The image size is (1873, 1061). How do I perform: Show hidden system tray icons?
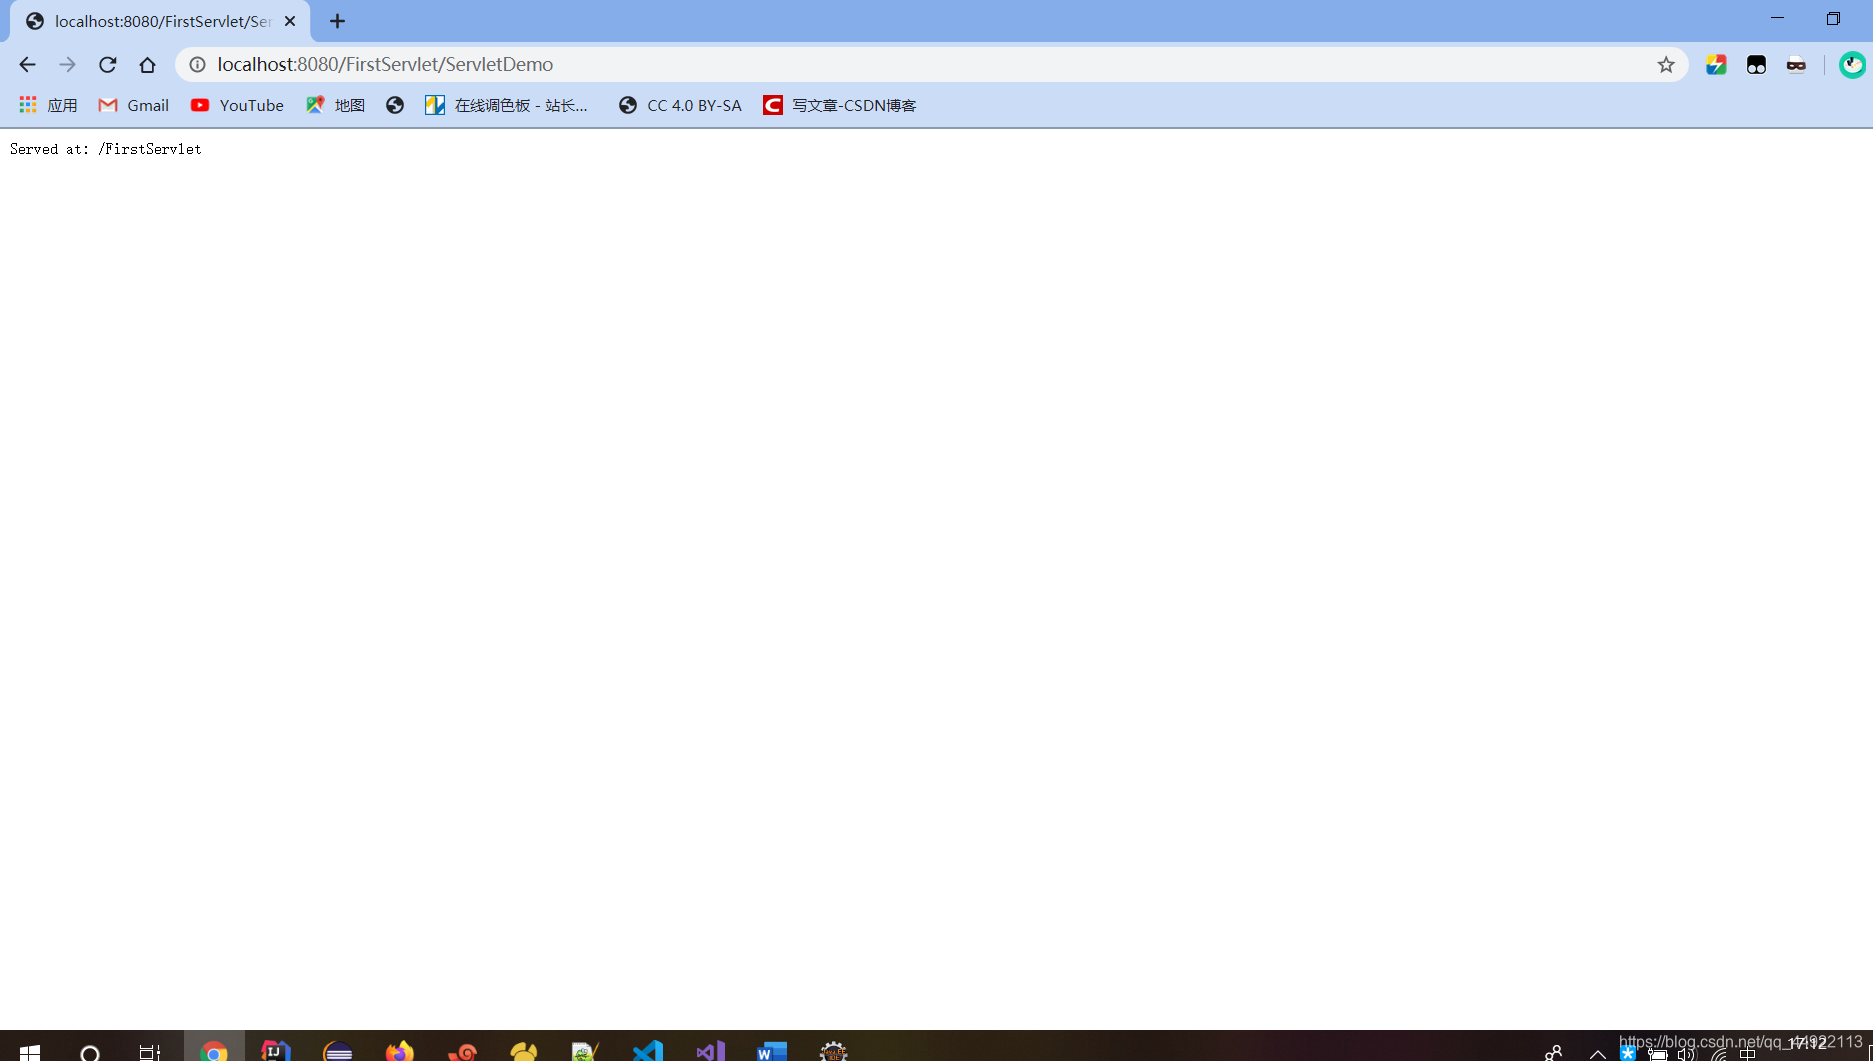tap(1597, 1053)
